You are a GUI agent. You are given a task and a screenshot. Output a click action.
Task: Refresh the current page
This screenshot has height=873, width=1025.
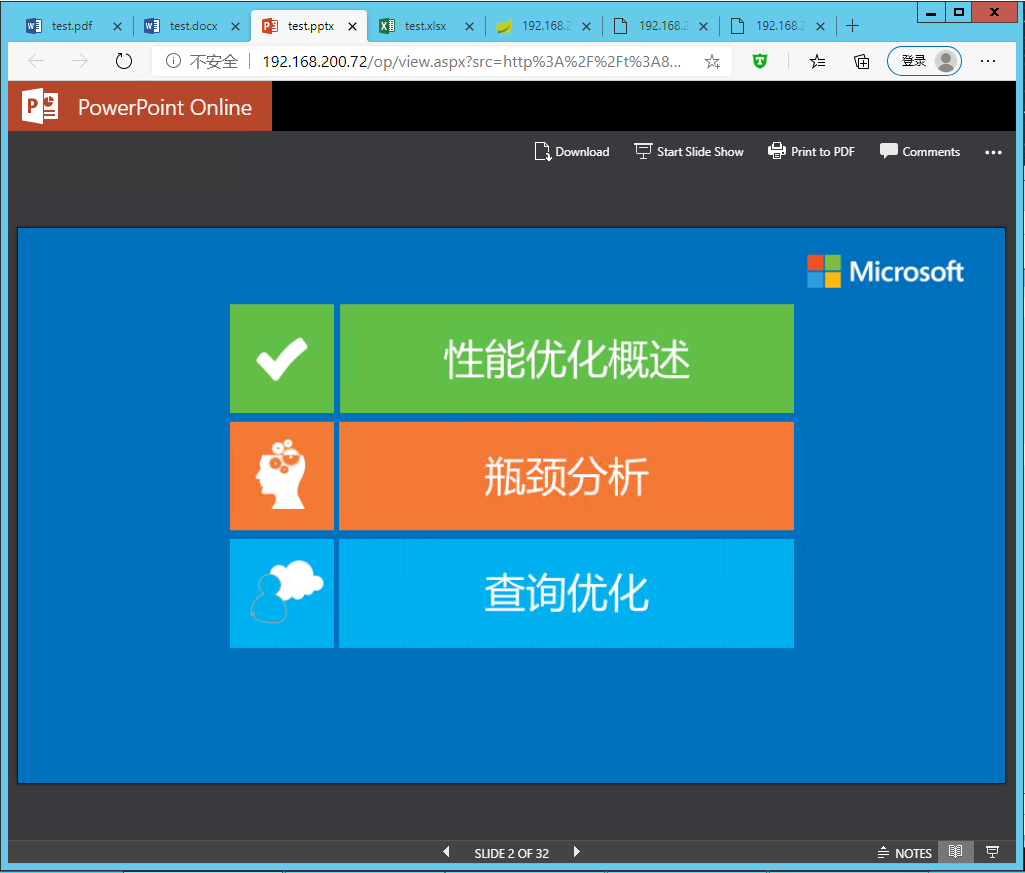tap(124, 61)
